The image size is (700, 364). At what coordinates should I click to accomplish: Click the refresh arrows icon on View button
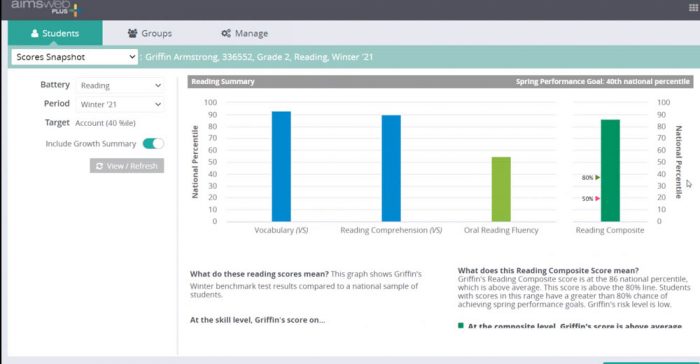99,166
